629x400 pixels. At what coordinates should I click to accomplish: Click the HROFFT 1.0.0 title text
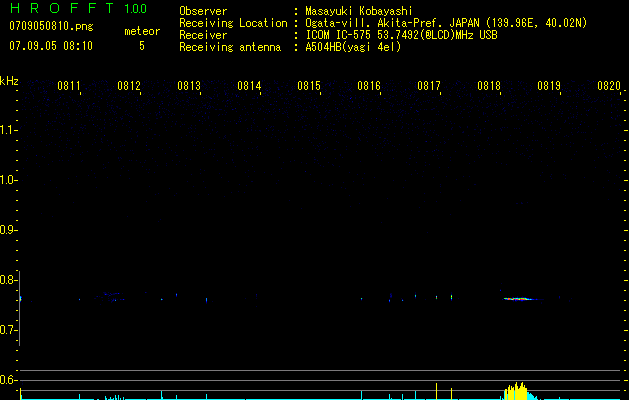pos(78,8)
